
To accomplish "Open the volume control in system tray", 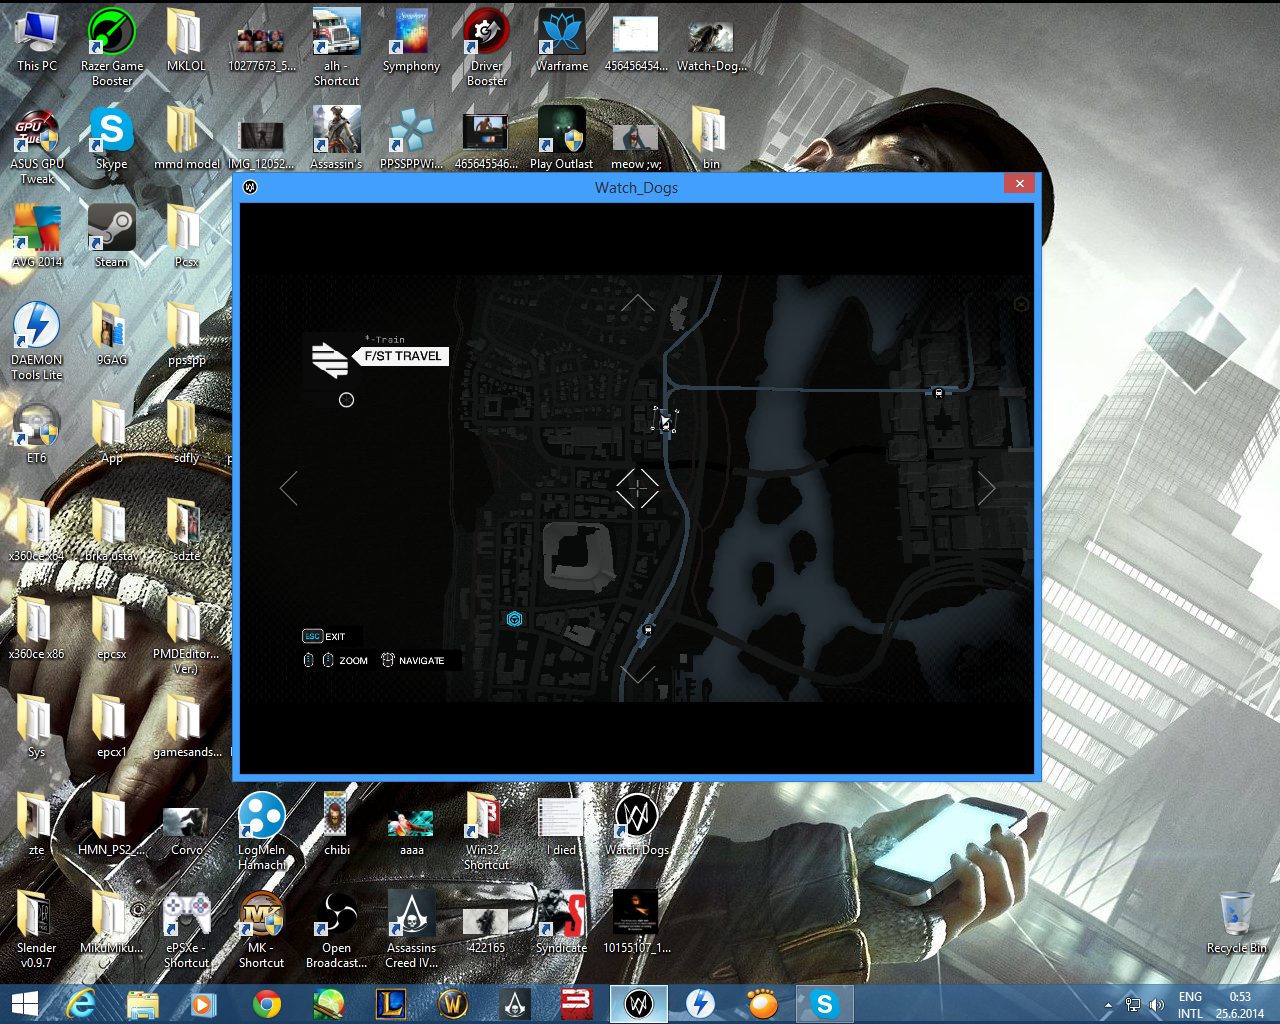I will point(1157,1005).
